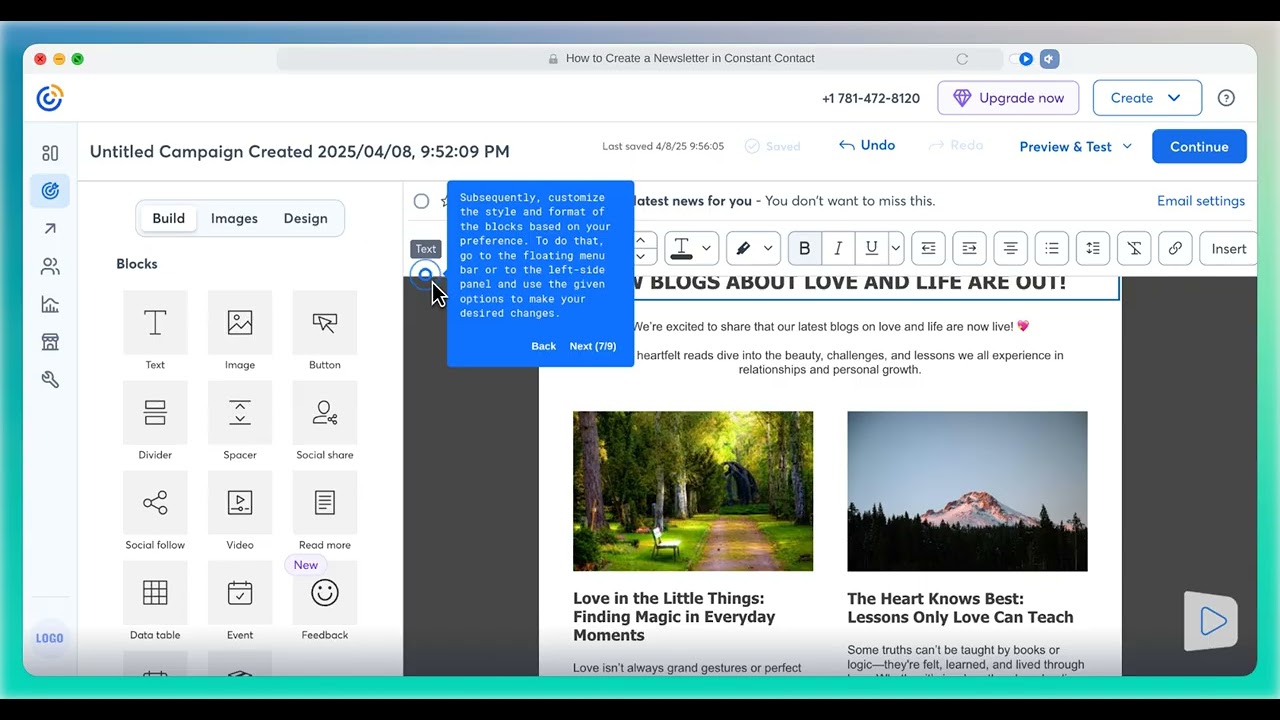Screen dimensions: 1280x720
Task: Select the Button block
Action: [x=325, y=331]
